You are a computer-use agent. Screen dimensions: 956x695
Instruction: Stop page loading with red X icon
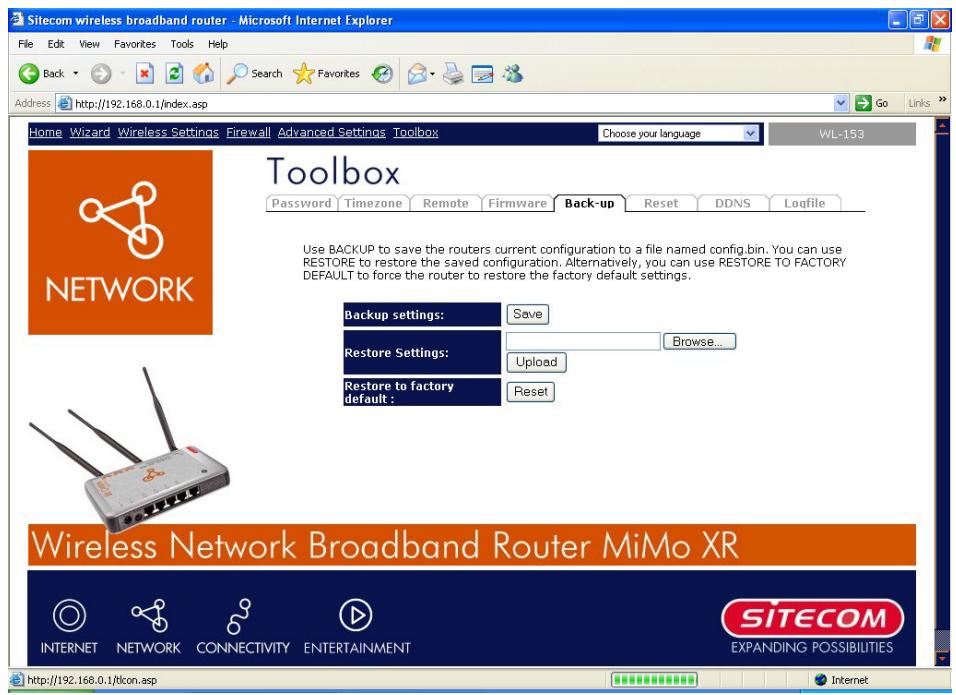(144, 74)
